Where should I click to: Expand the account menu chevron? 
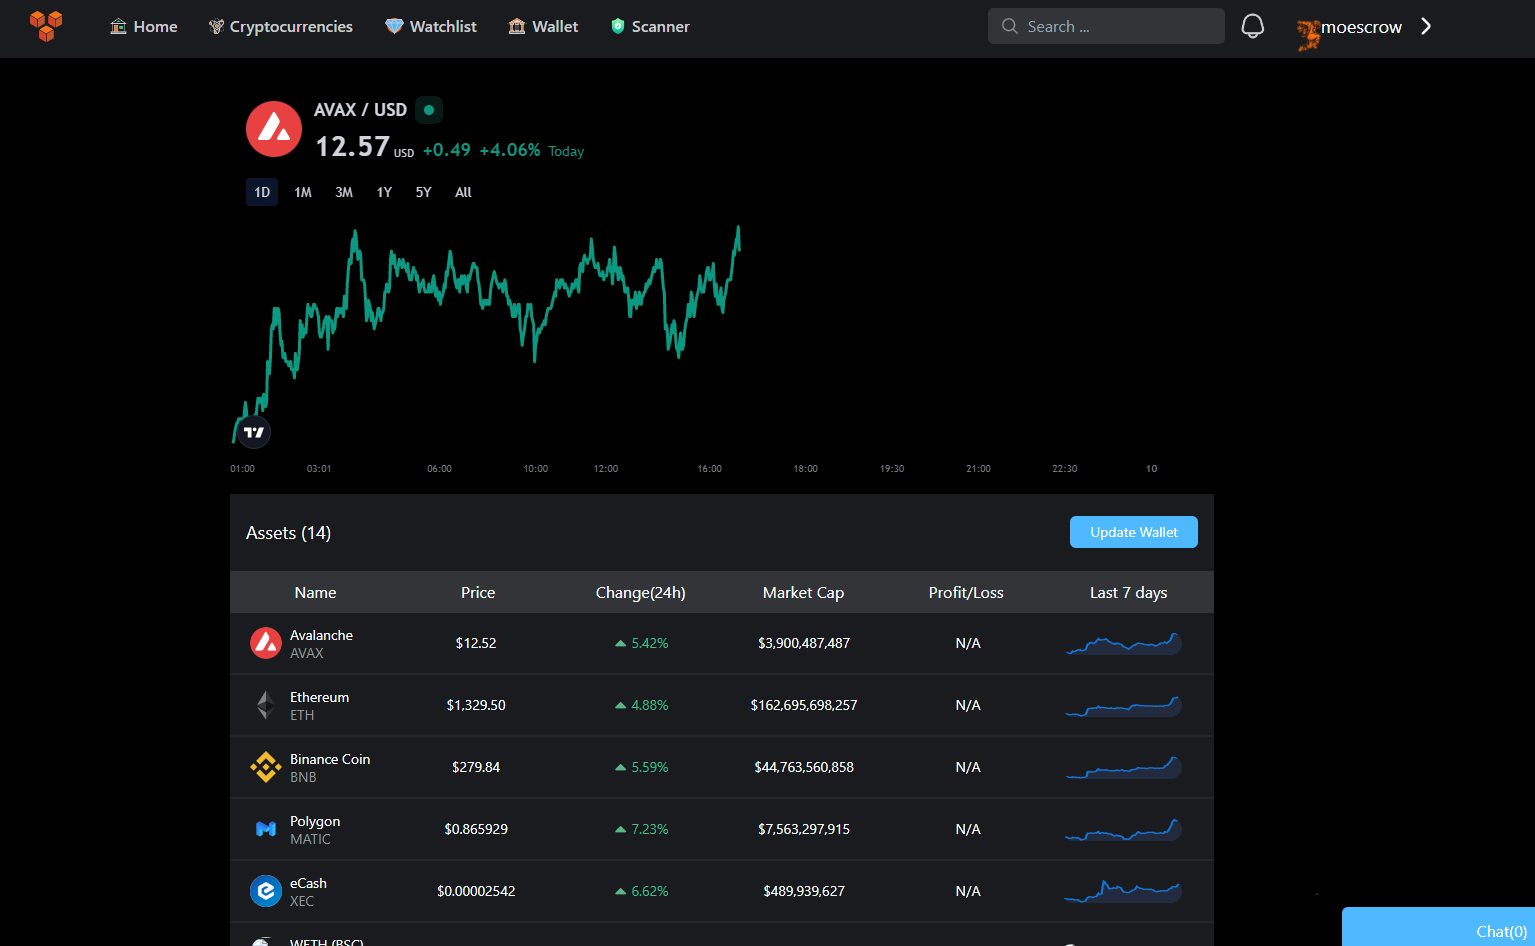click(x=1426, y=26)
